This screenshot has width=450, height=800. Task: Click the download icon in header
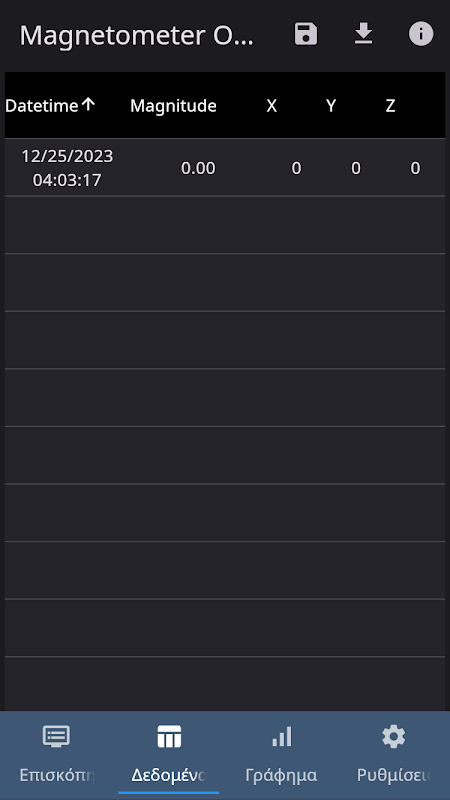pos(363,34)
